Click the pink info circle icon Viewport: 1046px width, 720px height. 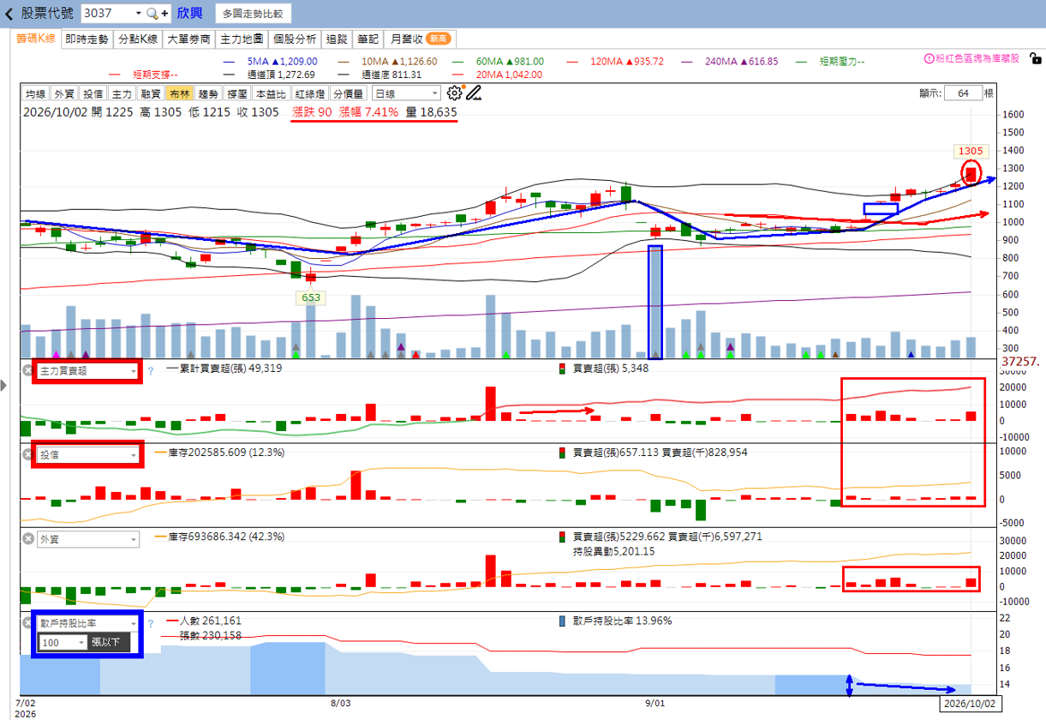929,59
